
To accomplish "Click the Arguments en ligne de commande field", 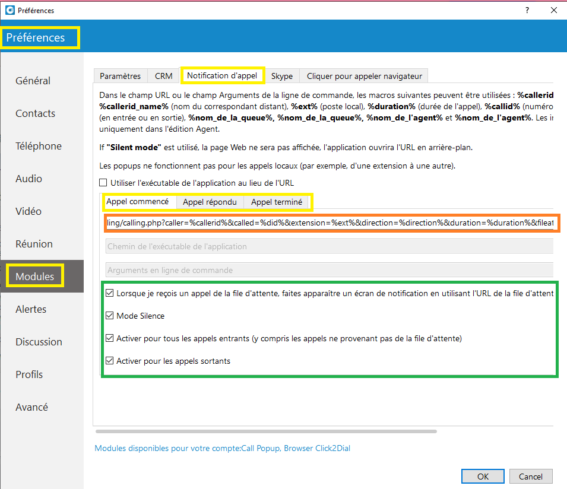I will point(329,270).
